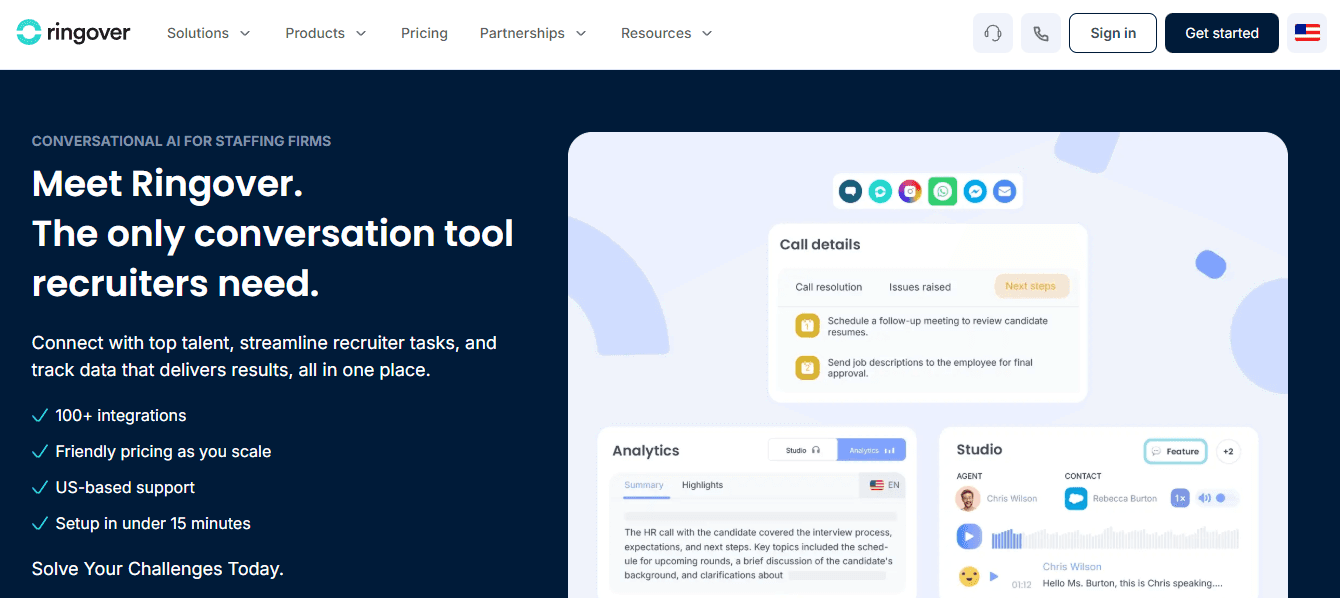Click the blue email channel icon

[x=1005, y=191]
